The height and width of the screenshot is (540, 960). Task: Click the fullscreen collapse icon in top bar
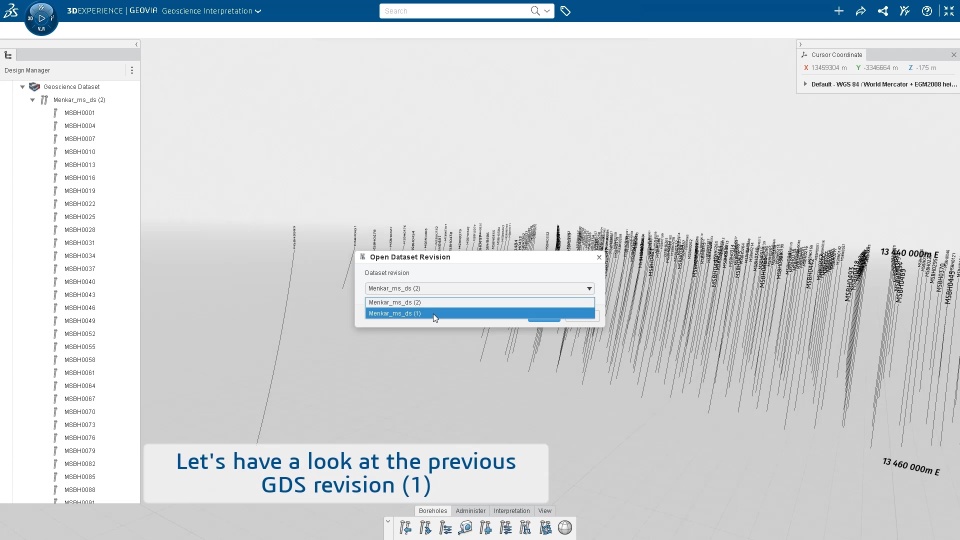click(x=949, y=11)
